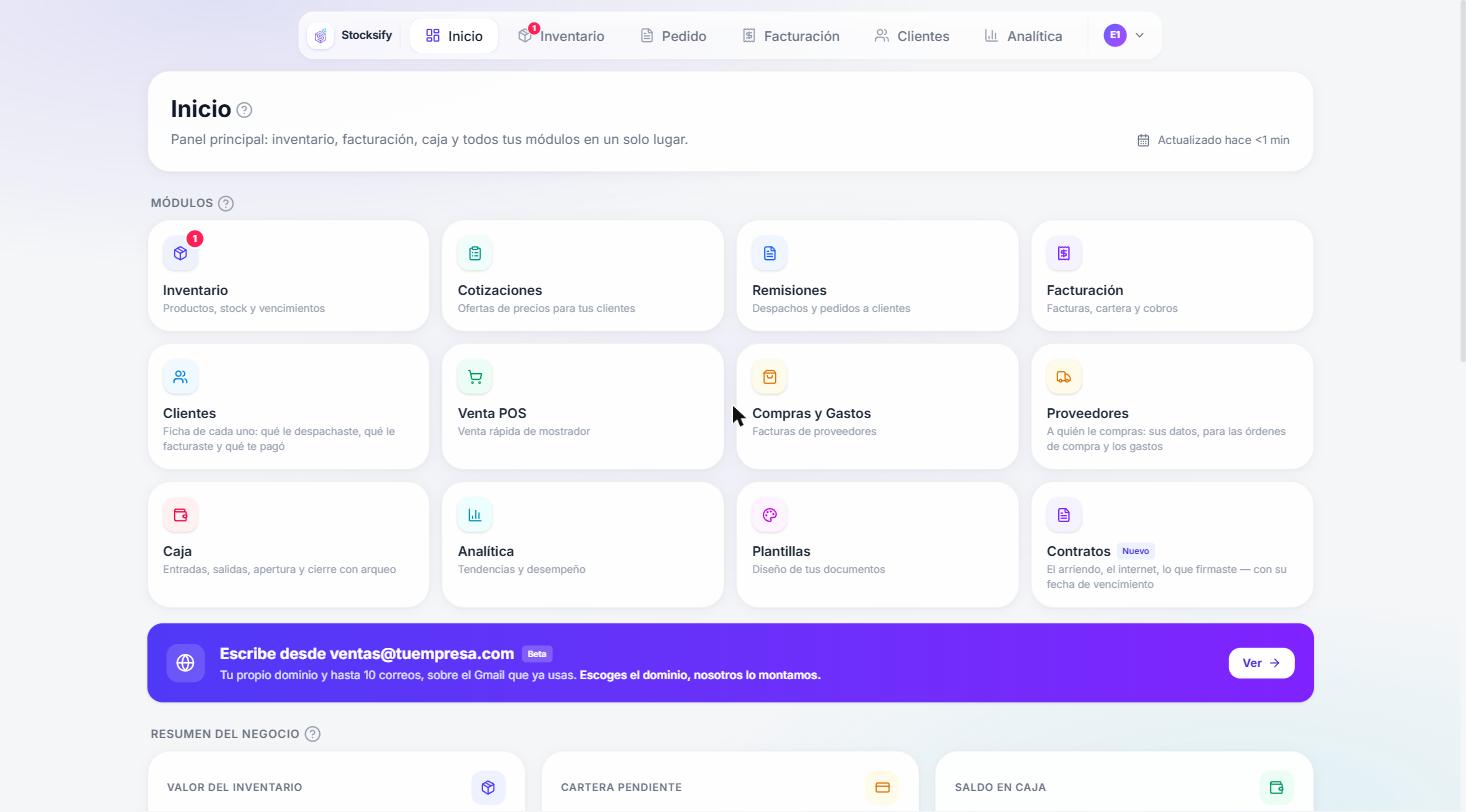1466x812 pixels.
Task: Click the Remisiones document icon
Action: [x=769, y=253]
